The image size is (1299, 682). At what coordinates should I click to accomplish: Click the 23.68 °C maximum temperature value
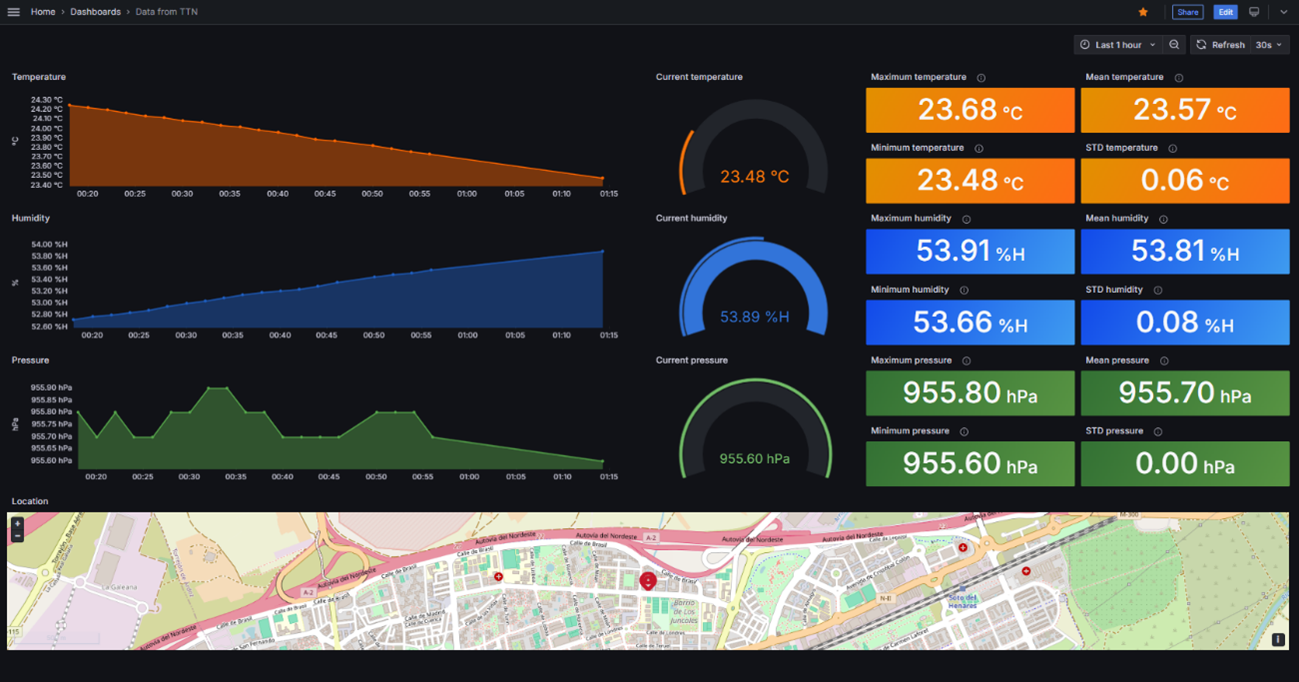click(x=970, y=110)
